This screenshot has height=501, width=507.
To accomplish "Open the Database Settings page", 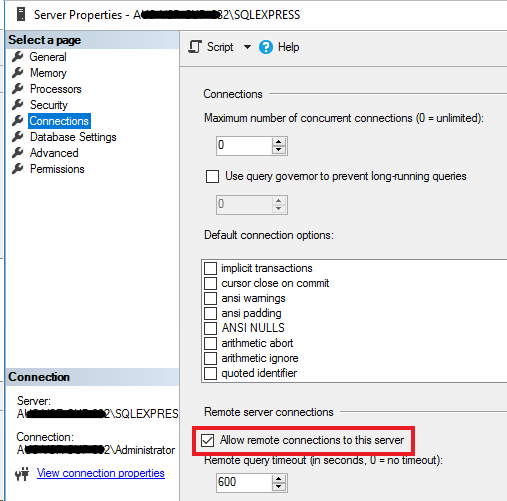I will click(x=73, y=137).
